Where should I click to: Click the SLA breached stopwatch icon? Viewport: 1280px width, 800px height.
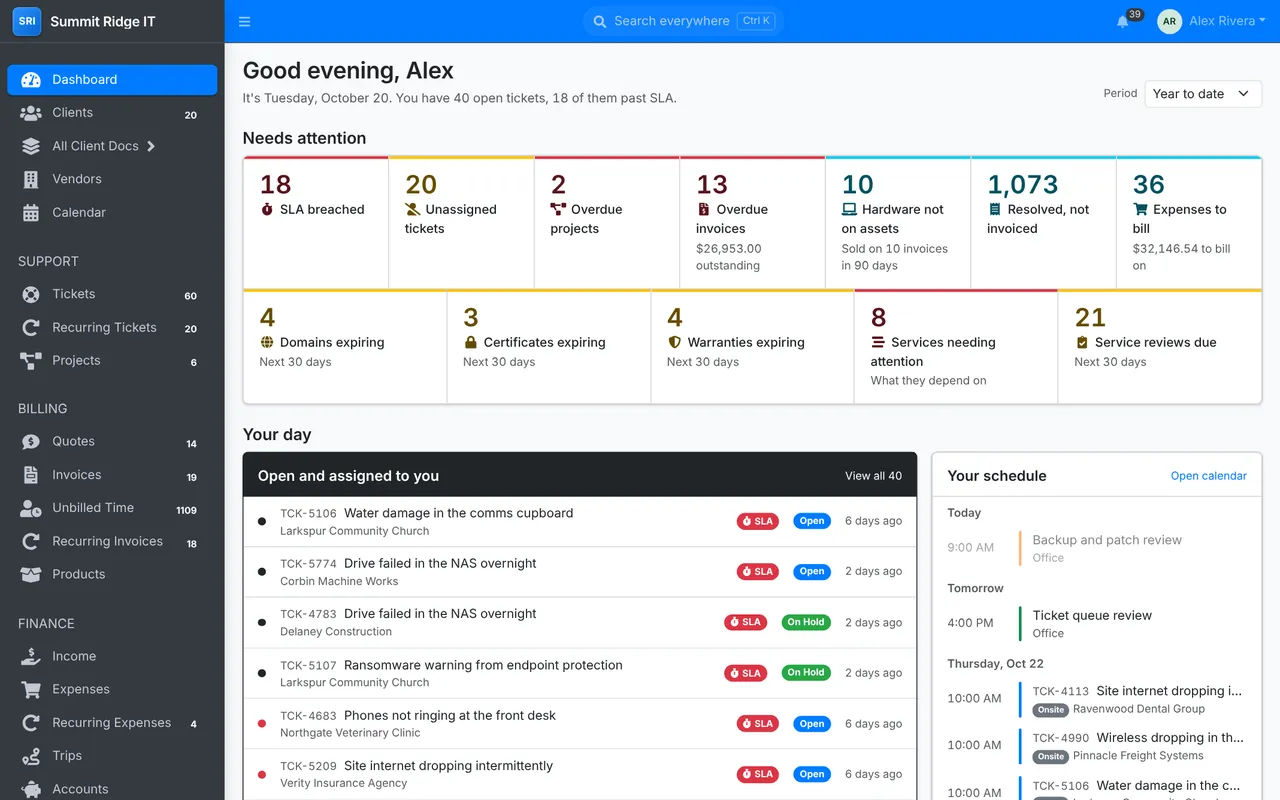coord(267,210)
